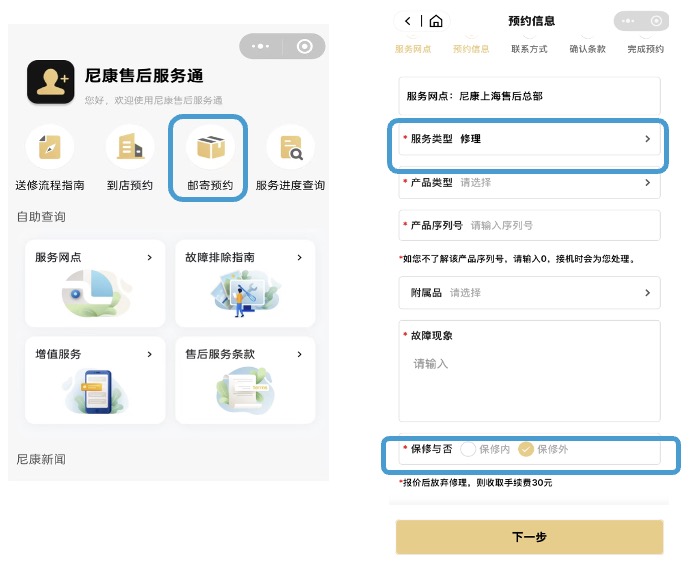Image resolution: width=694 pixels, height=566 pixels.
Task: Open the mini-program three-dot menu on left screen
Action: pos(261,46)
